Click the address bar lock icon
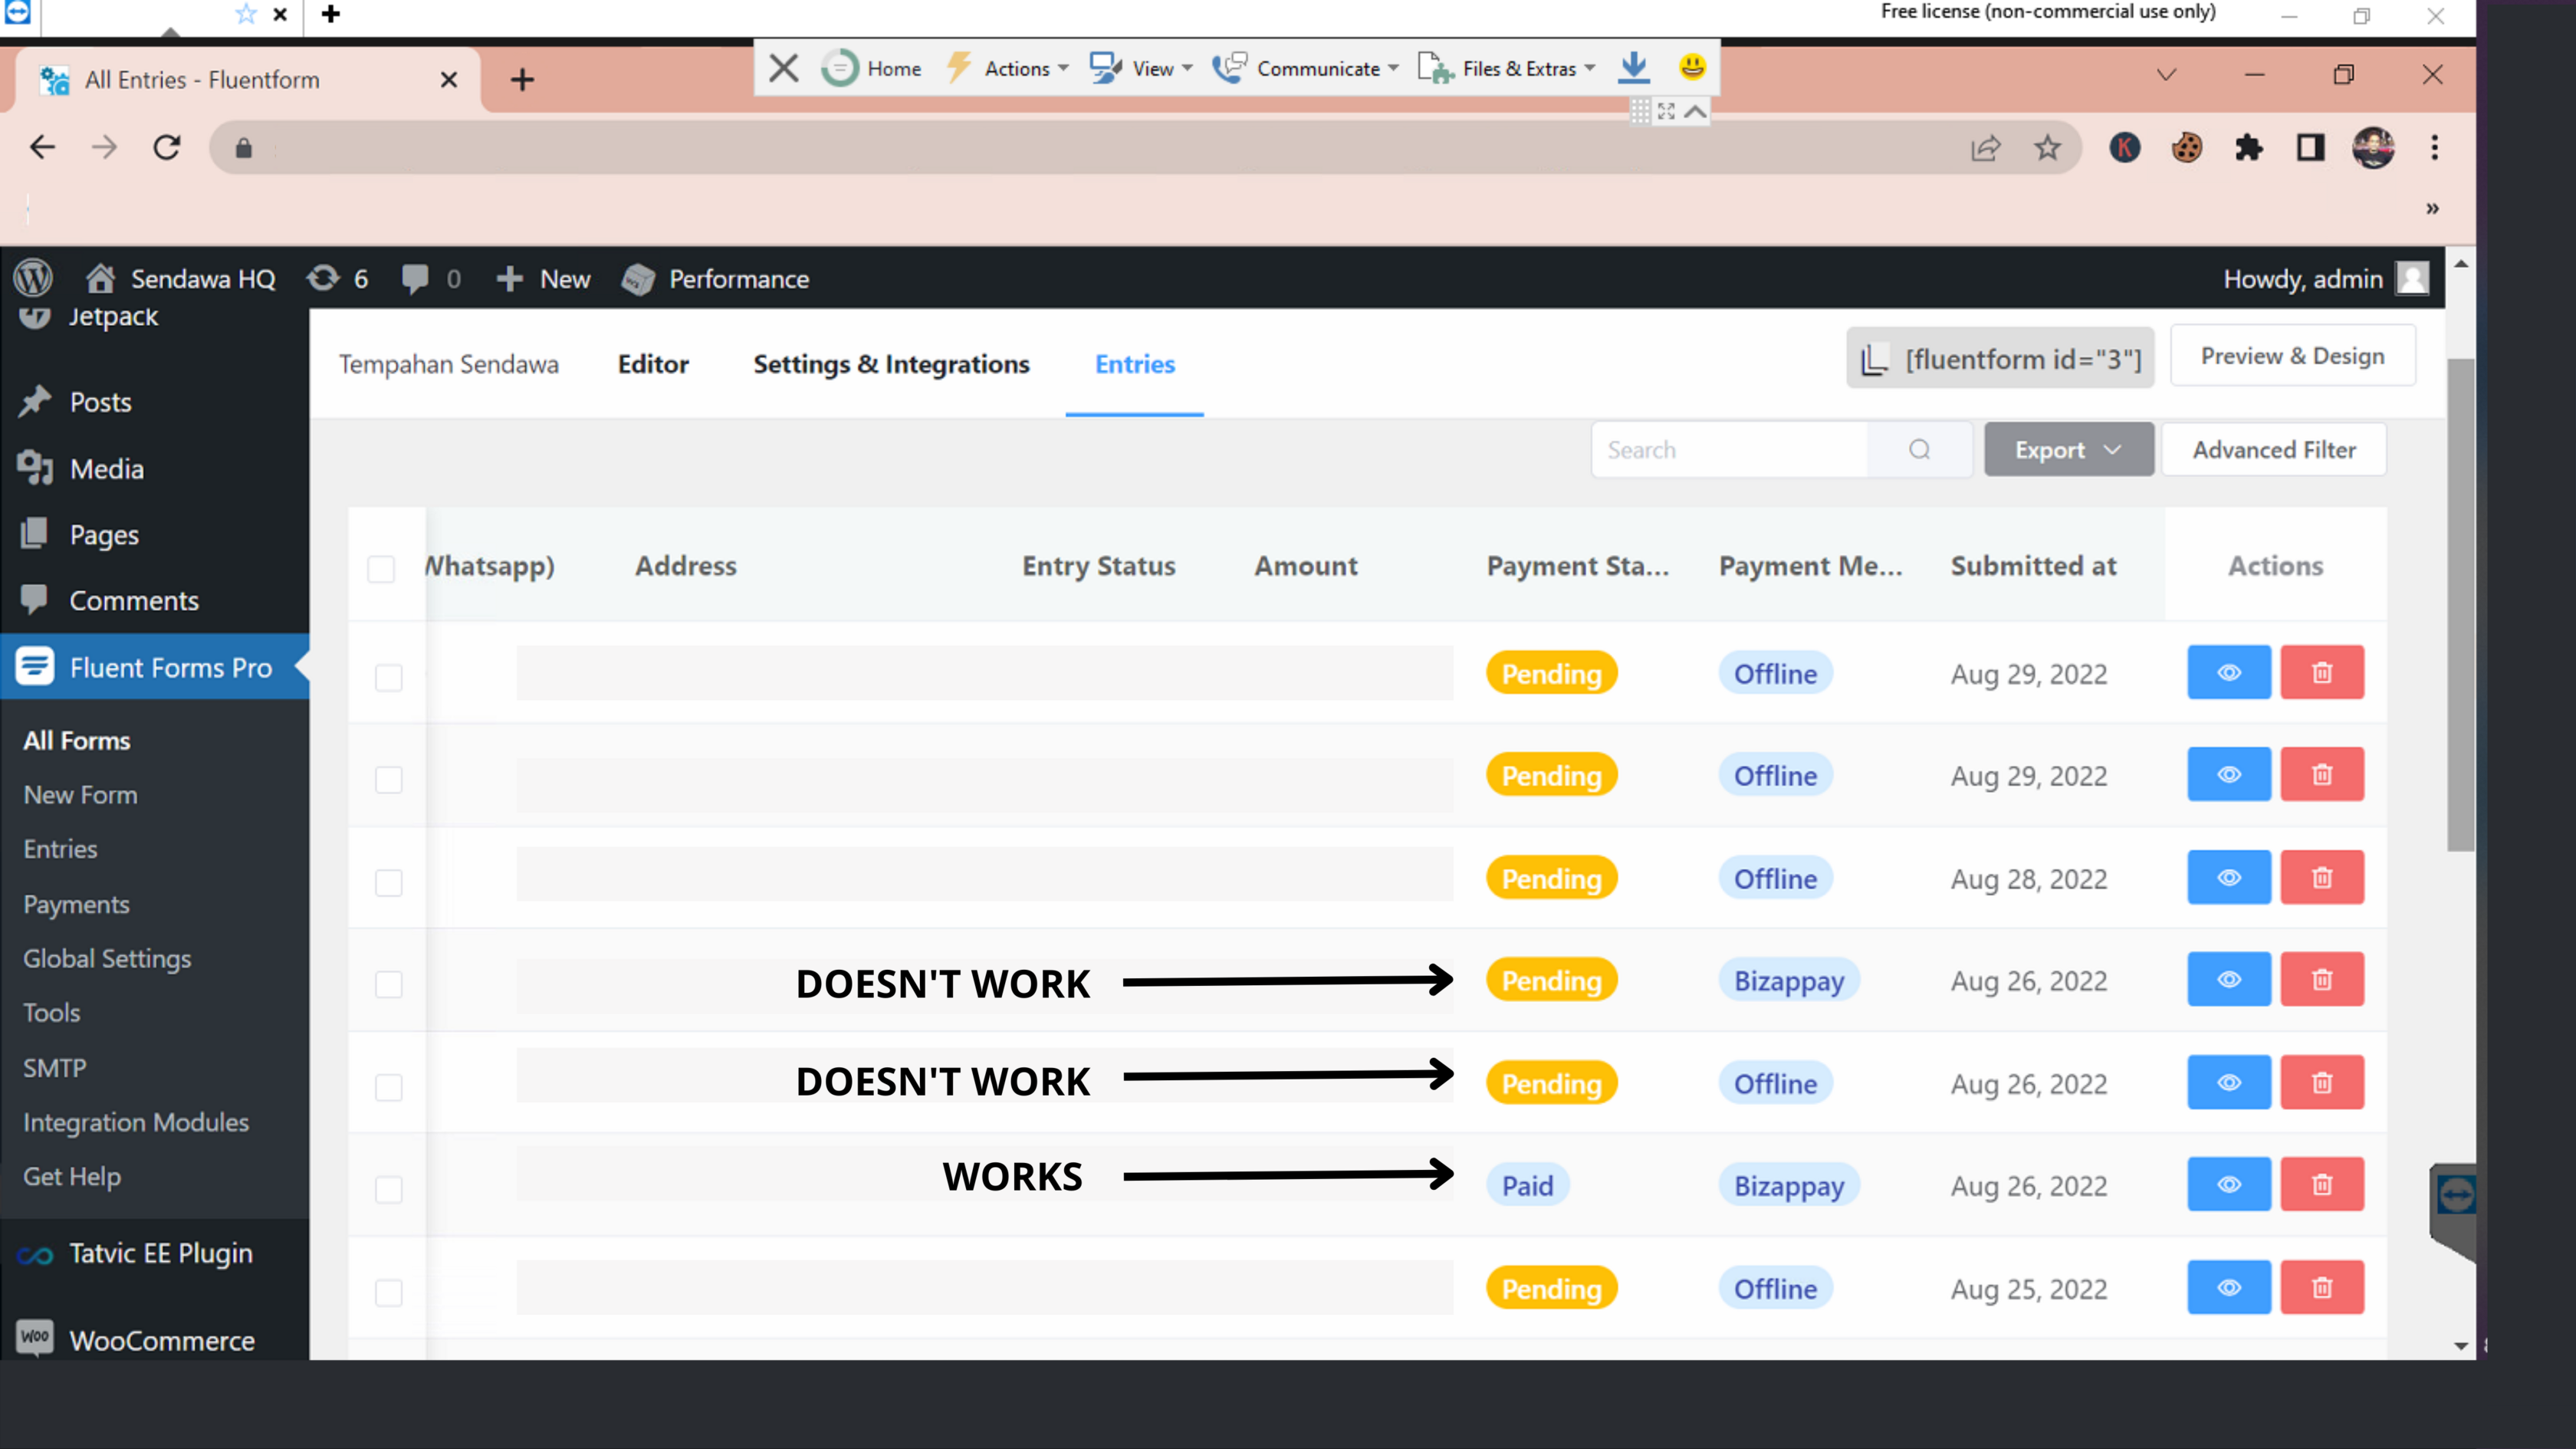The image size is (2576, 1449). (243, 149)
